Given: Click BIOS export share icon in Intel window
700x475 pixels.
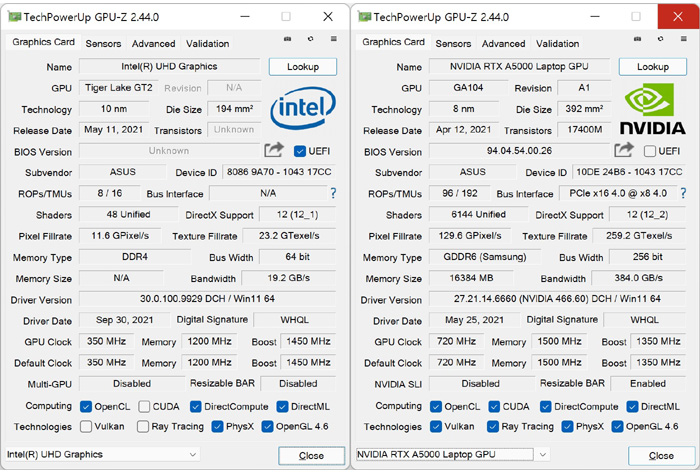Looking at the screenshot, I should pyautogui.click(x=274, y=150).
